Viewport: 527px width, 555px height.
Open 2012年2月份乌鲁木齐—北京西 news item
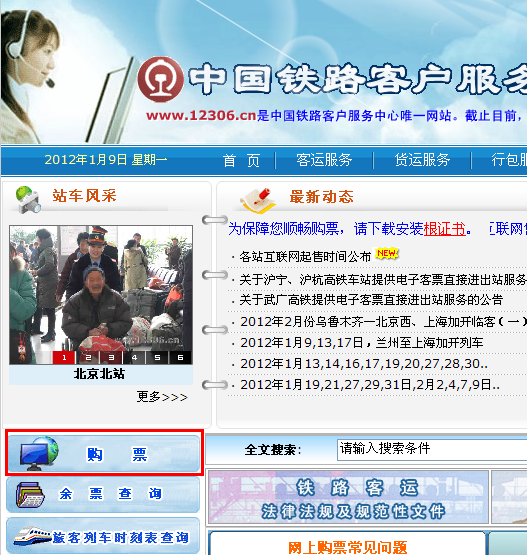click(x=383, y=322)
